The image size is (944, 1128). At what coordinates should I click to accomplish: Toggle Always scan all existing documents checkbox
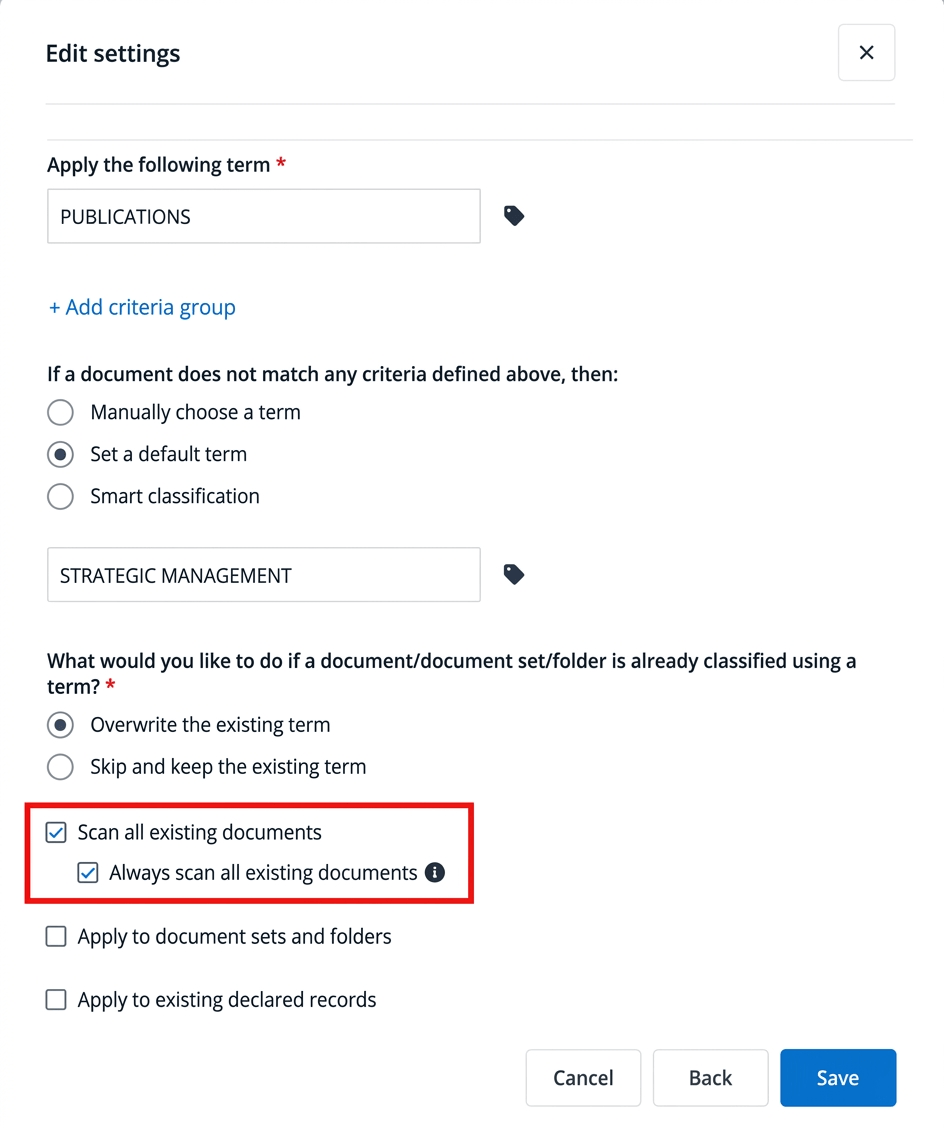pos(89,873)
